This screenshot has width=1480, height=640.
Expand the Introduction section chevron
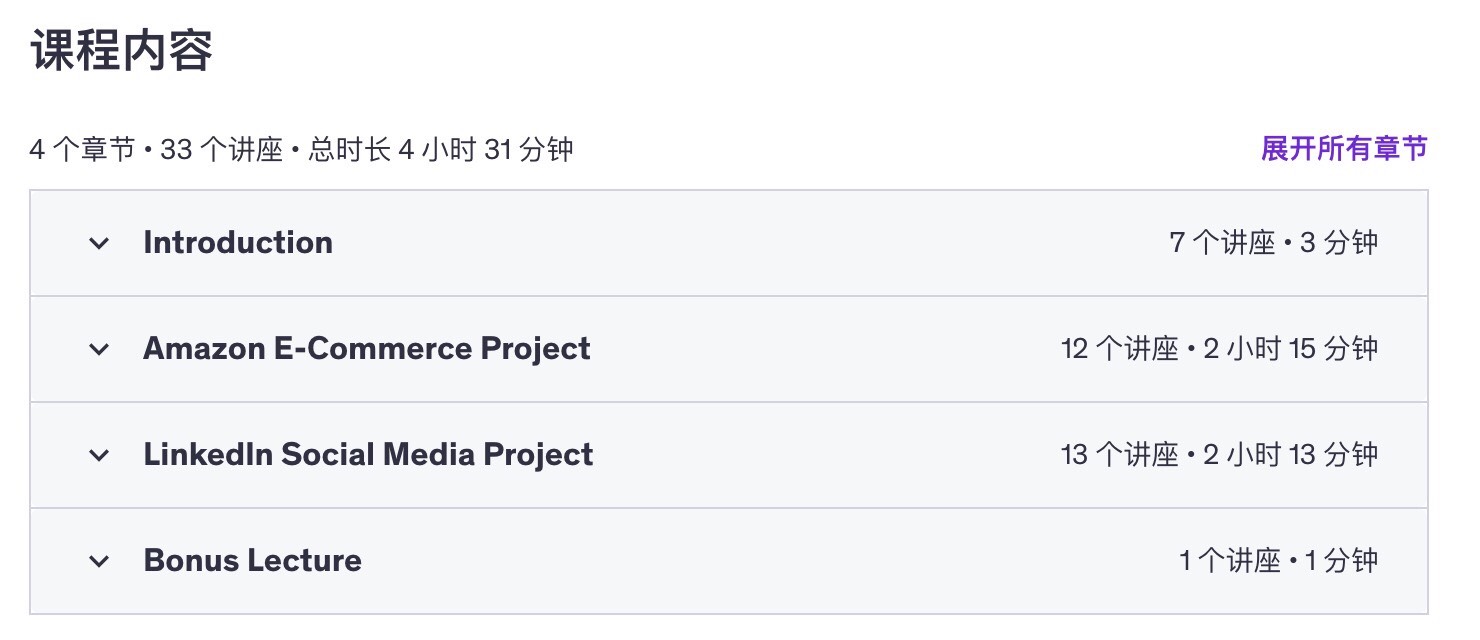pyautogui.click(x=98, y=243)
